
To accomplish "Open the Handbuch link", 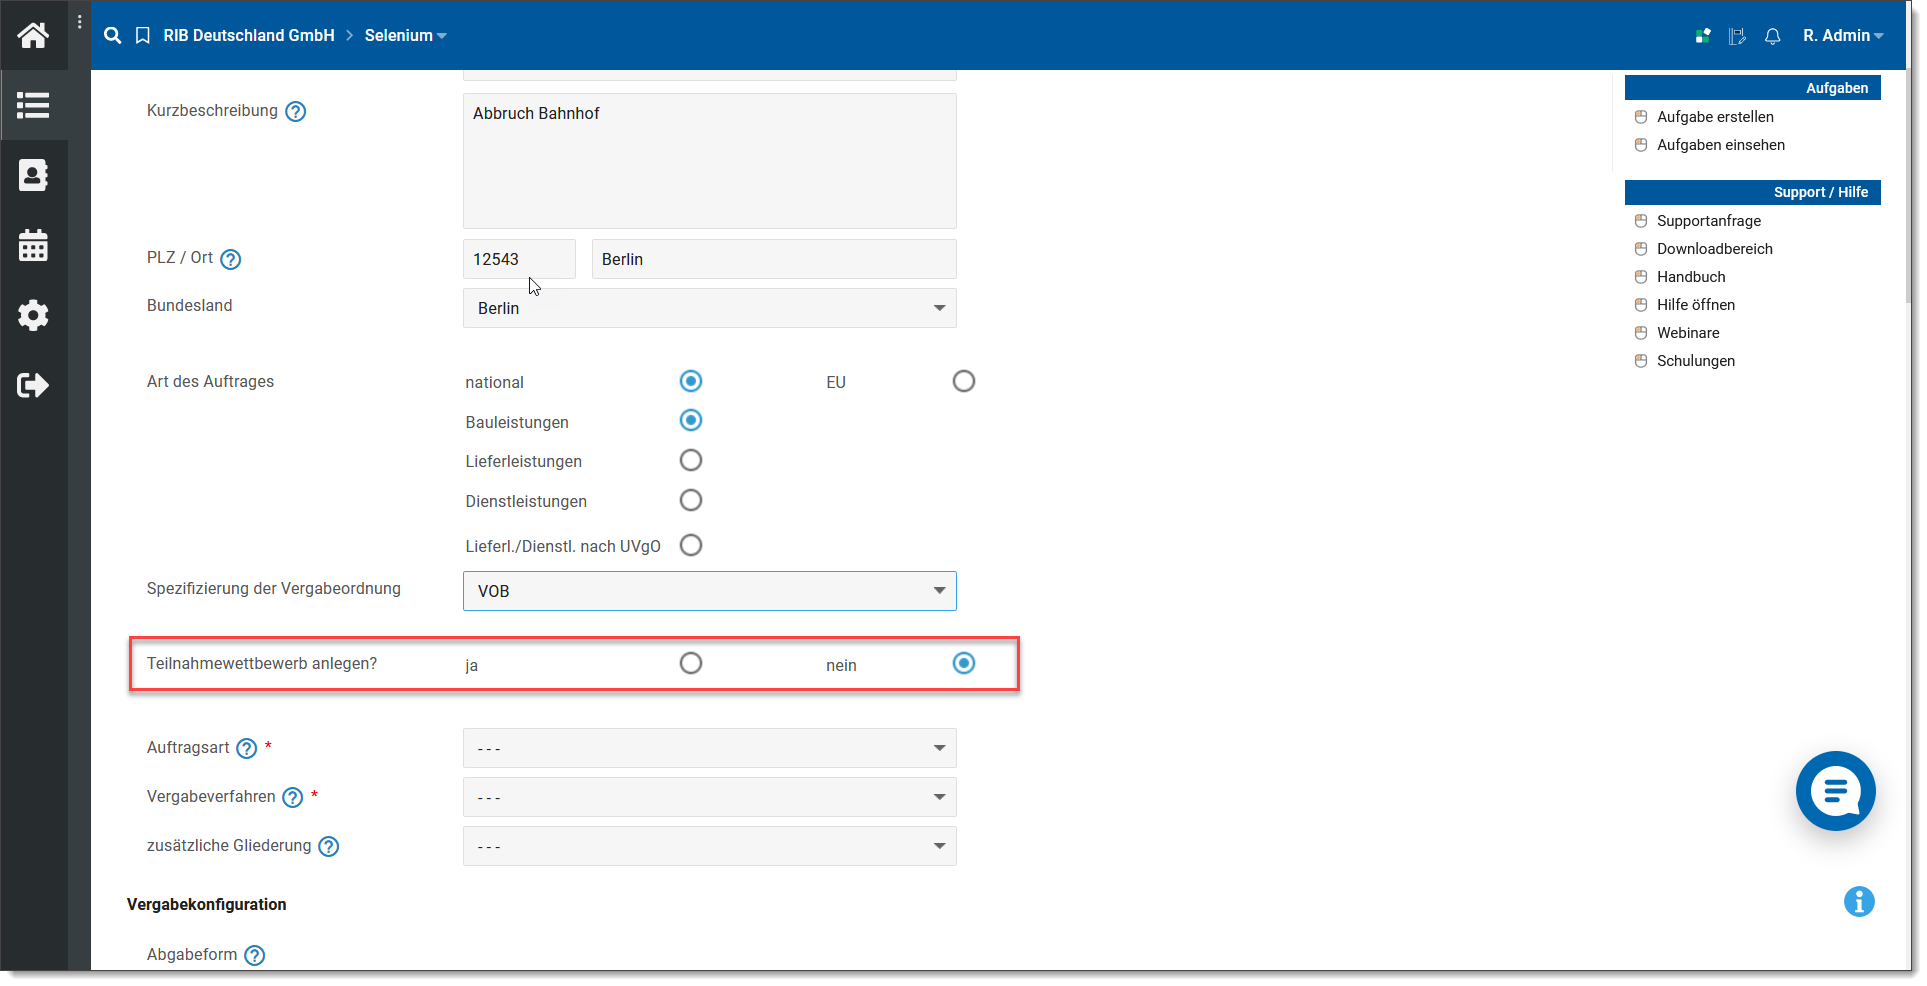I will (1690, 277).
